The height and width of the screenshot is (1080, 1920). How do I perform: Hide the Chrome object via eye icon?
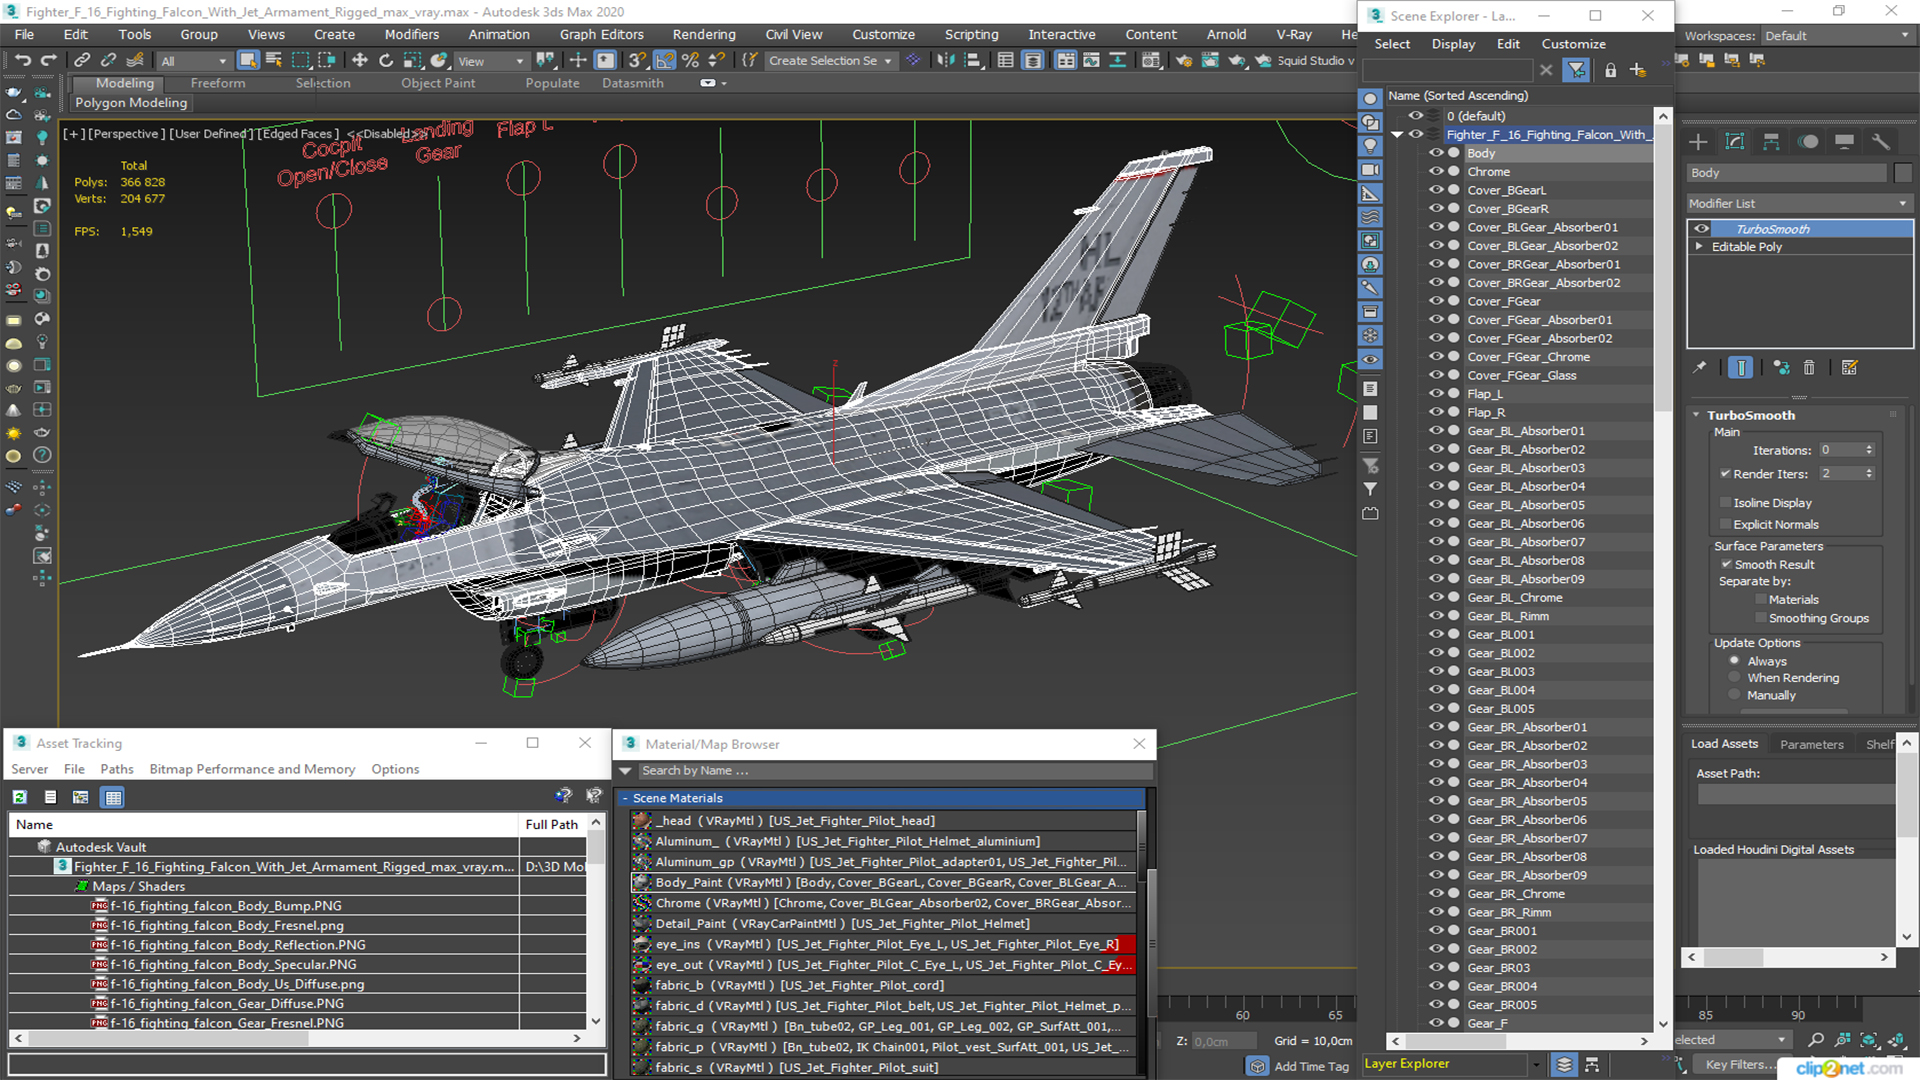click(x=1436, y=172)
